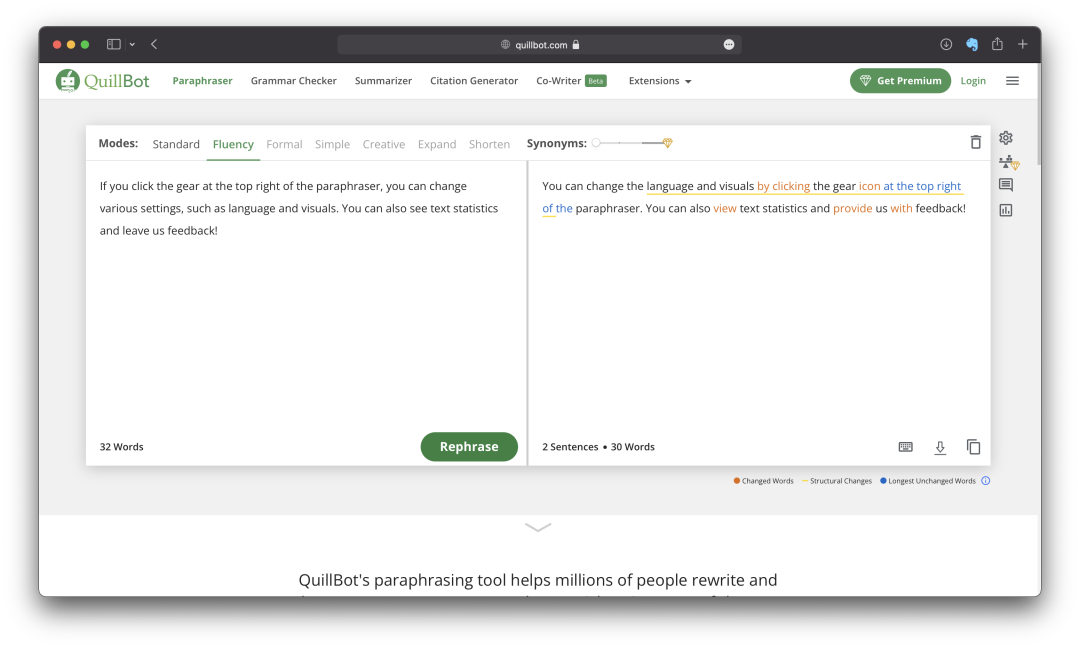The height and width of the screenshot is (648, 1080).
Task: Click the "Longest Unchanged Words" legend label
Action: (x=932, y=481)
